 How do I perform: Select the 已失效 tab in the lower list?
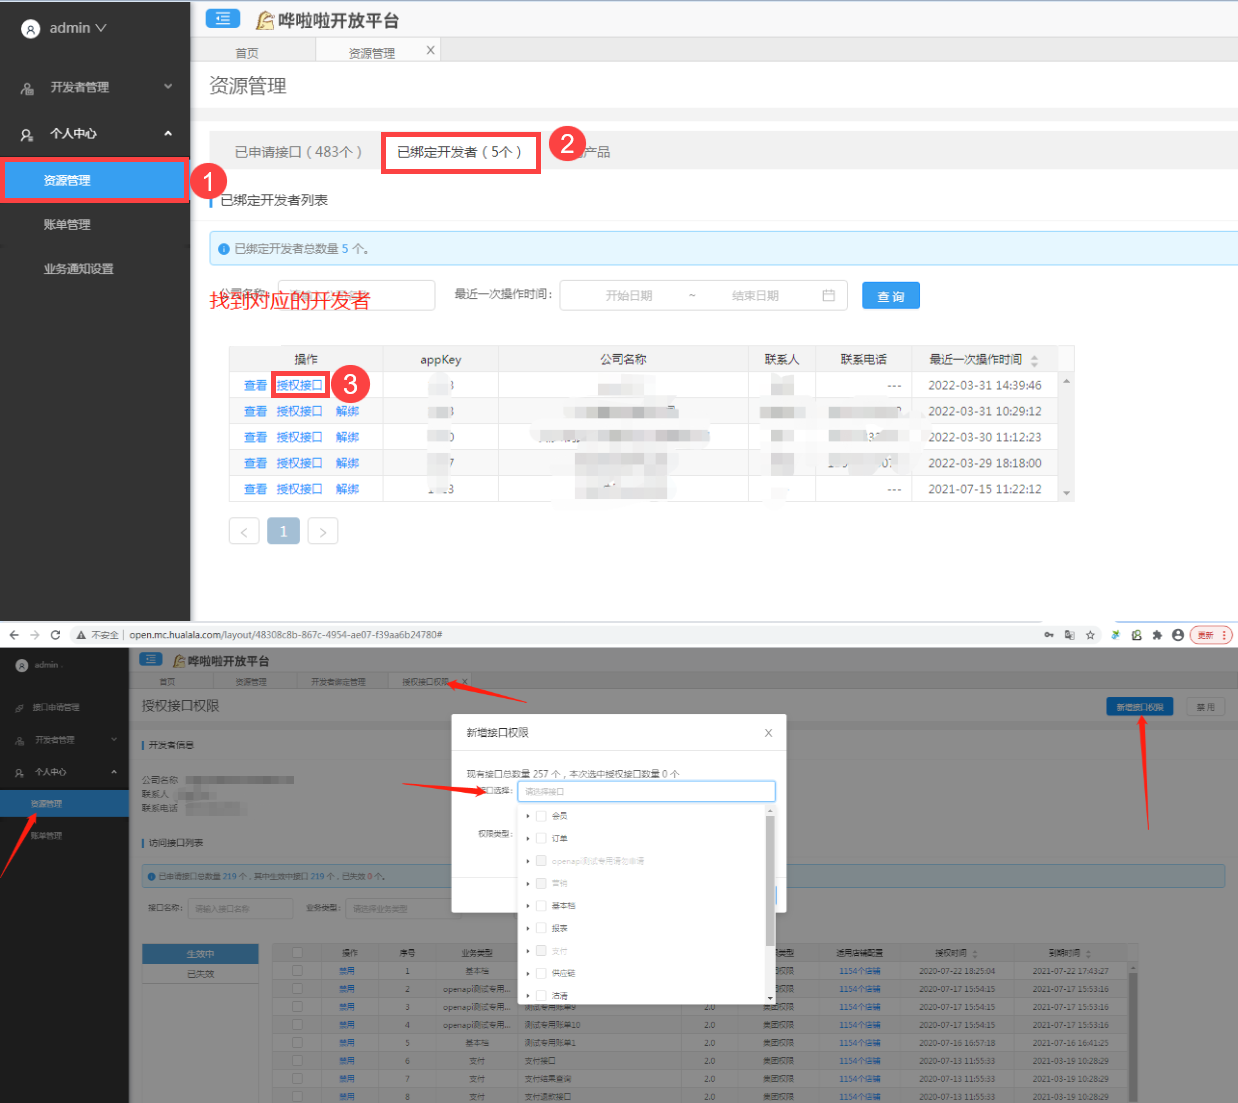click(x=200, y=974)
